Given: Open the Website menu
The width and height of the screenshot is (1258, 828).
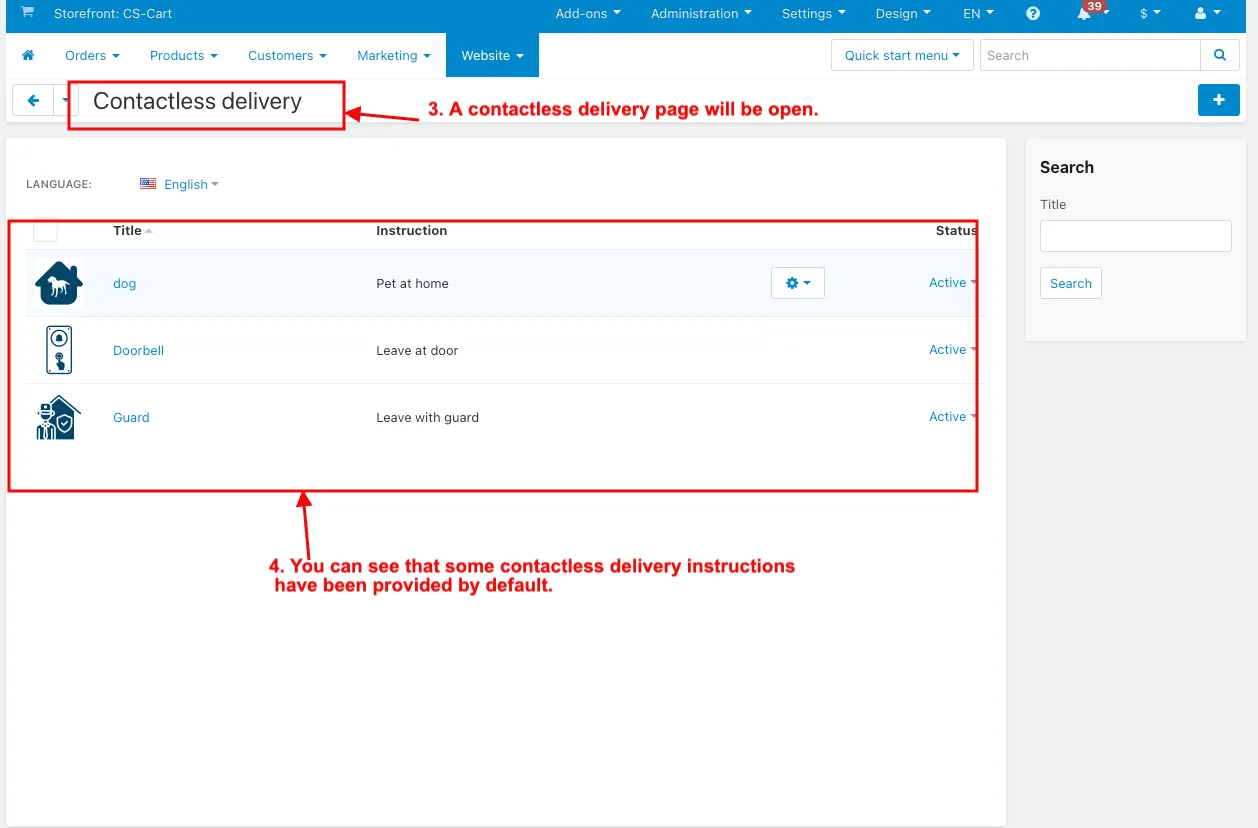Looking at the screenshot, I should [x=492, y=55].
